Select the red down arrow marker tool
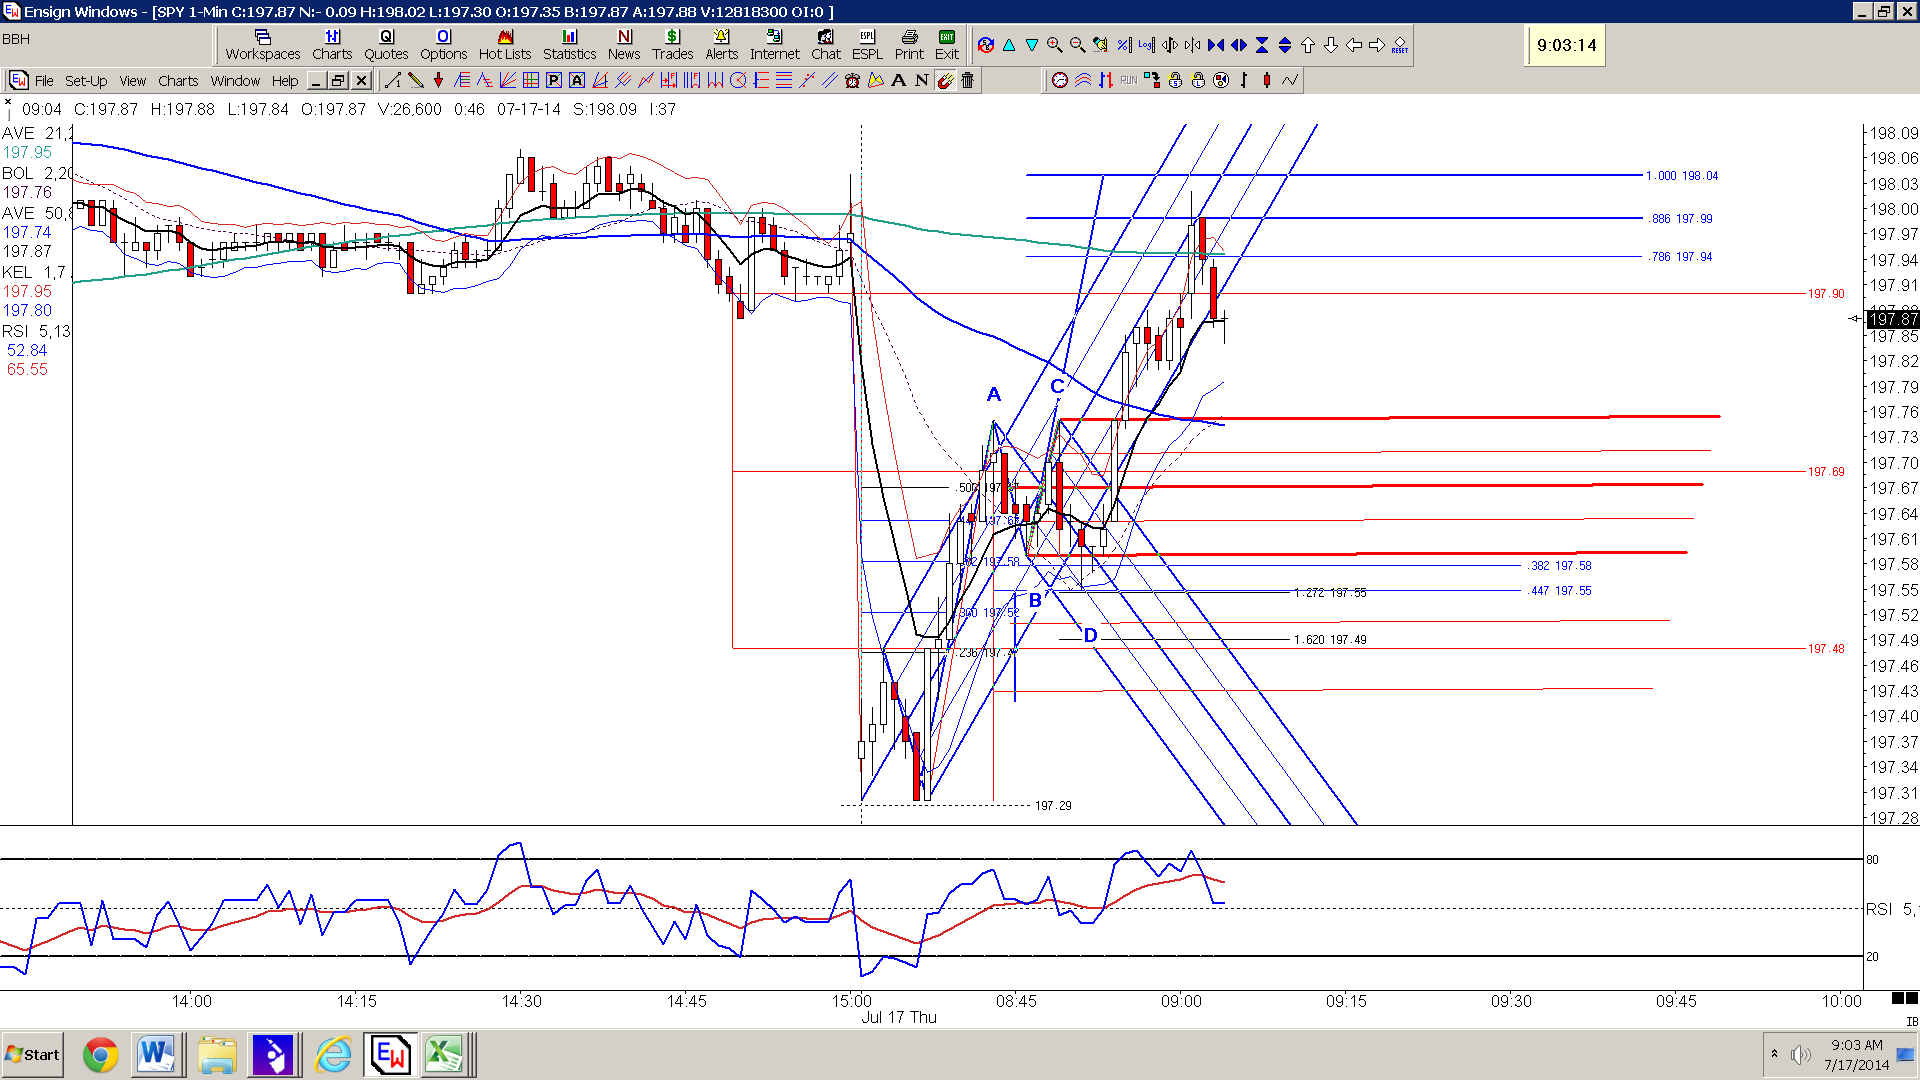Image resolution: width=1920 pixels, height=1080 pixels. click(438, 80)
